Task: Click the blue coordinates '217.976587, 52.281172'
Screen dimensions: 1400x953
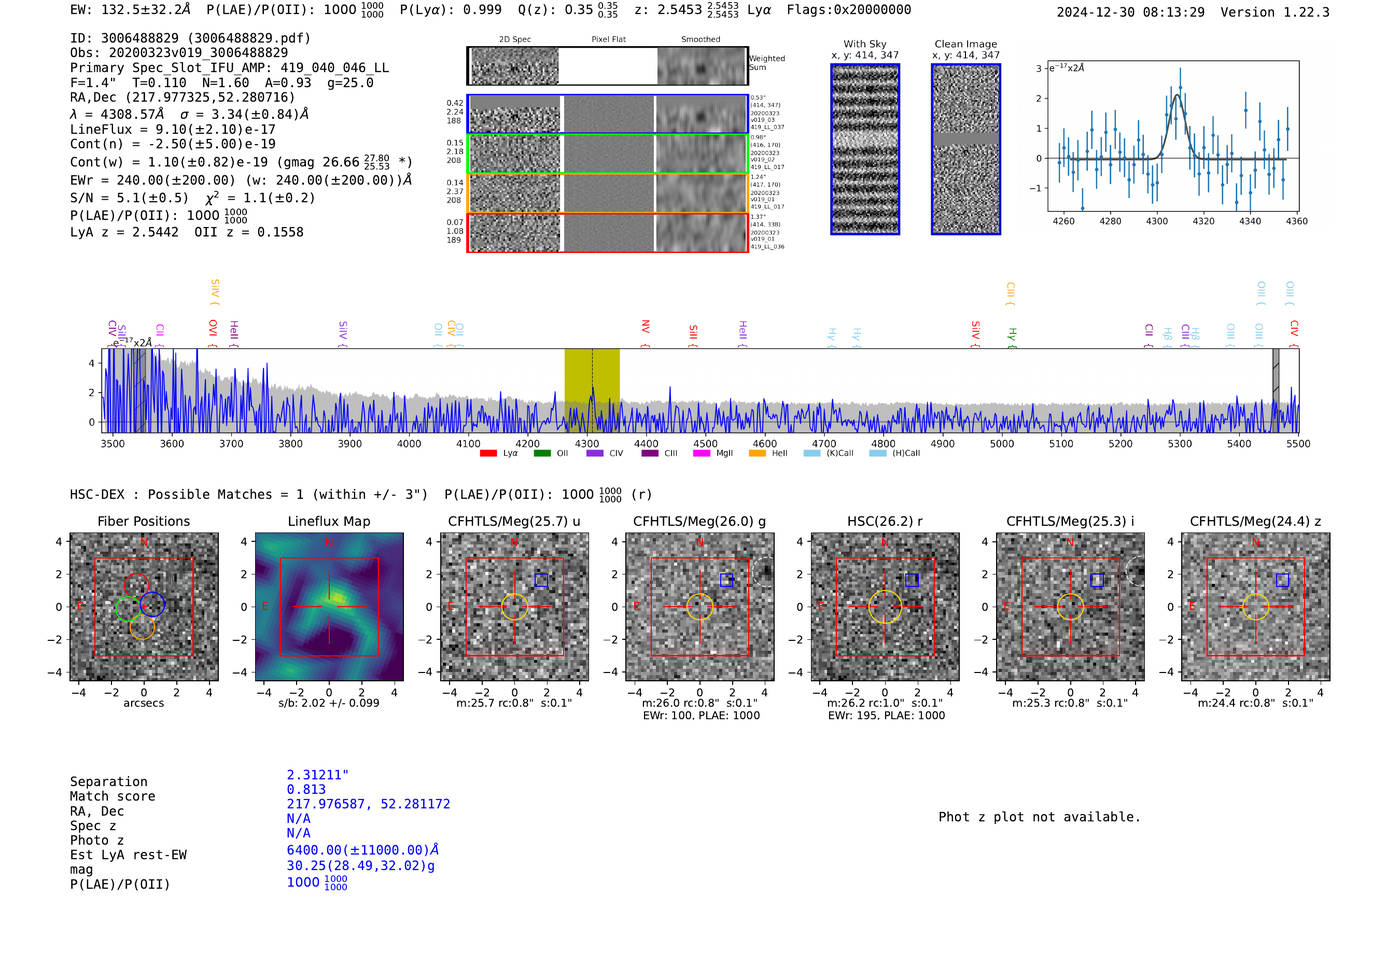Action: tap(368, 804)
